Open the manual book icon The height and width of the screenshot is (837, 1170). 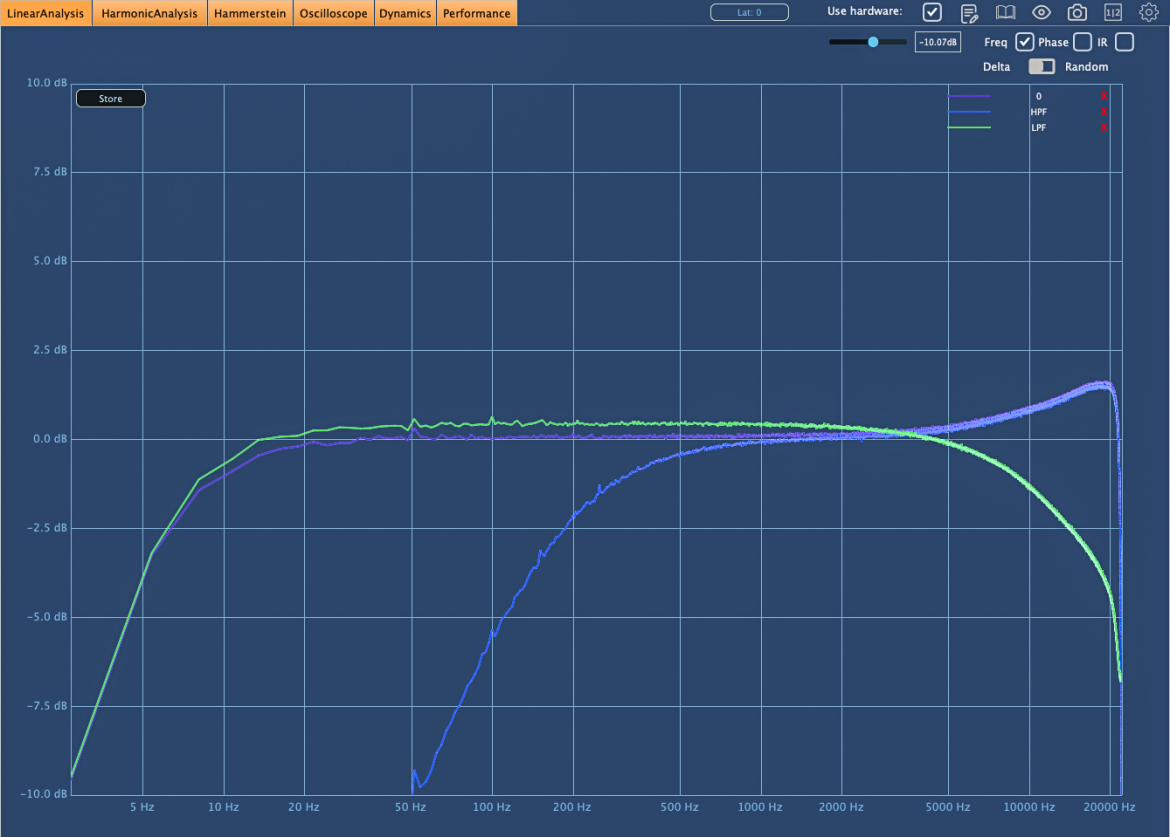(1005, 13)
